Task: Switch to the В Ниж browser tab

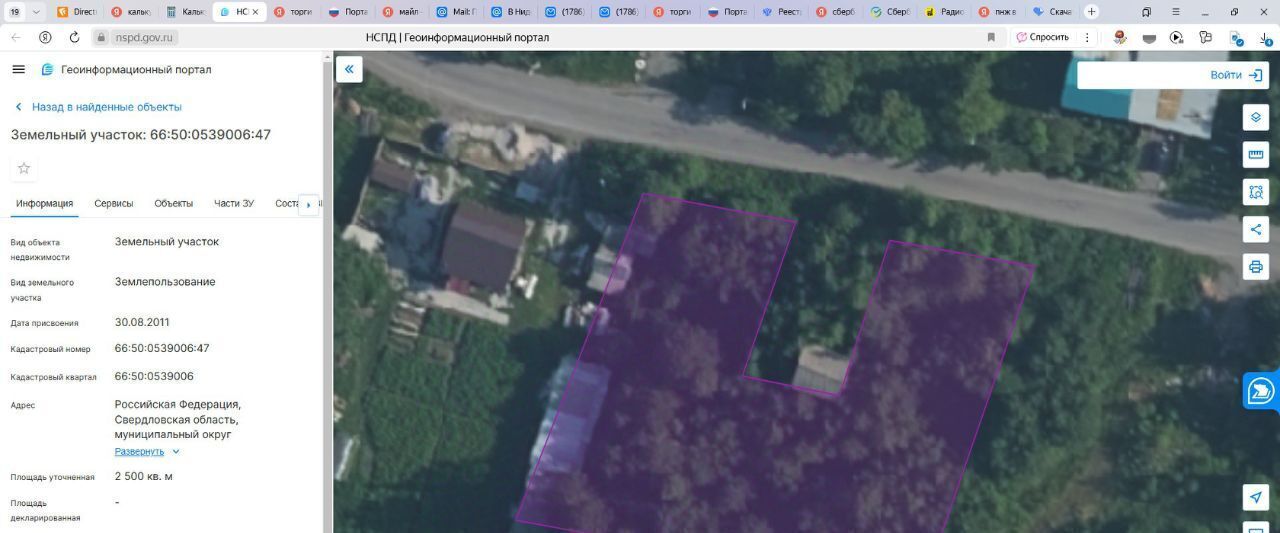Action: point(512,12)
